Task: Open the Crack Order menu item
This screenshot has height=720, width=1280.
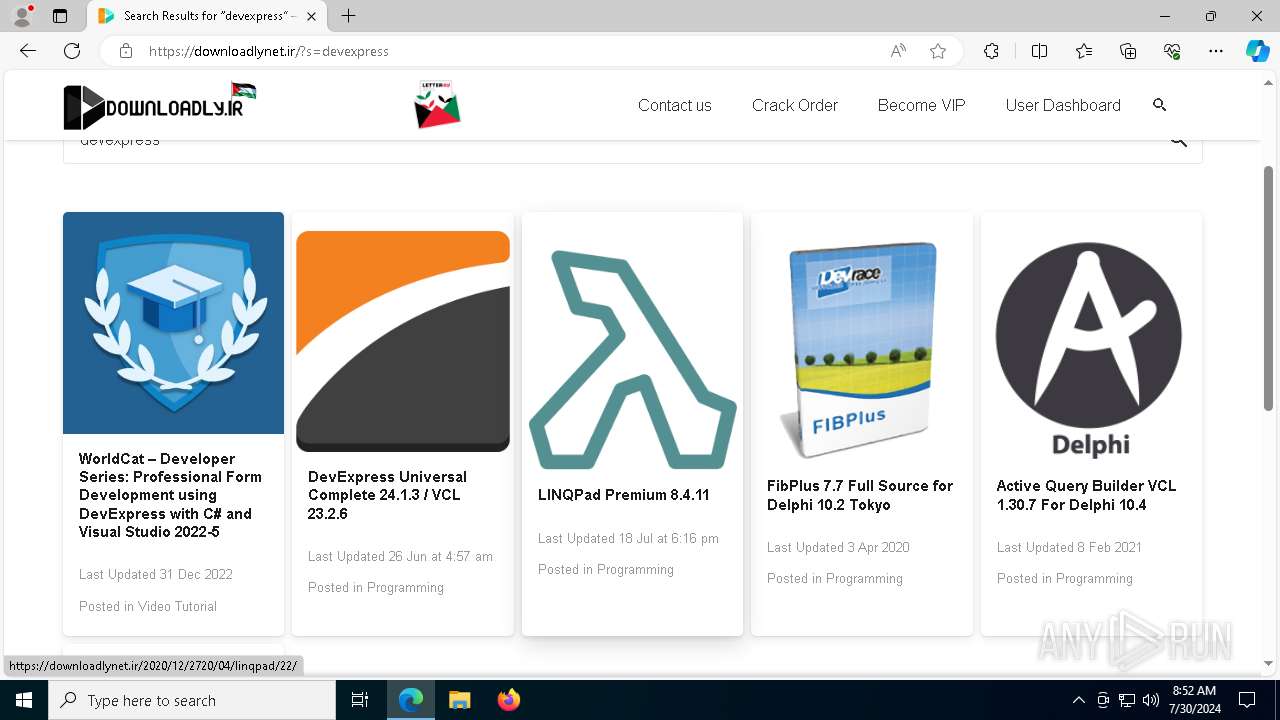Action: point(795,105)
